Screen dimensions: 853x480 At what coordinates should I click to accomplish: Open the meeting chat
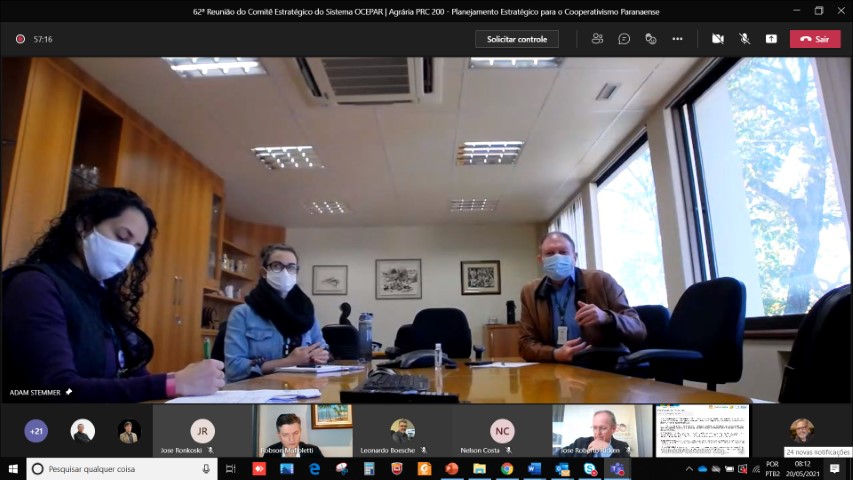tap(624, 39)
